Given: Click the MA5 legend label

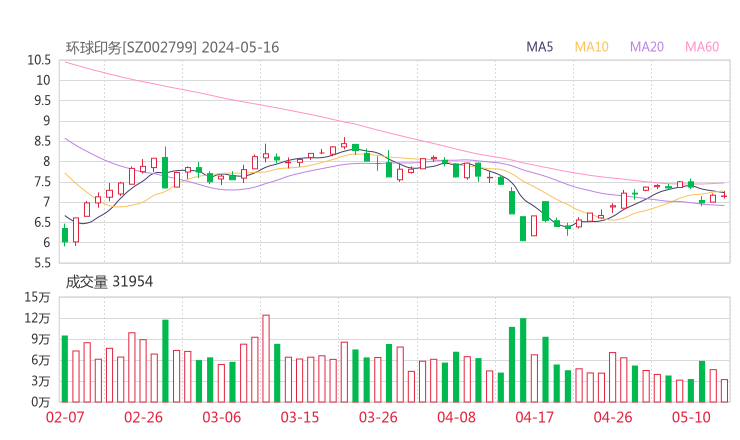Looking at the screenshot, I should tap(539, 47).
